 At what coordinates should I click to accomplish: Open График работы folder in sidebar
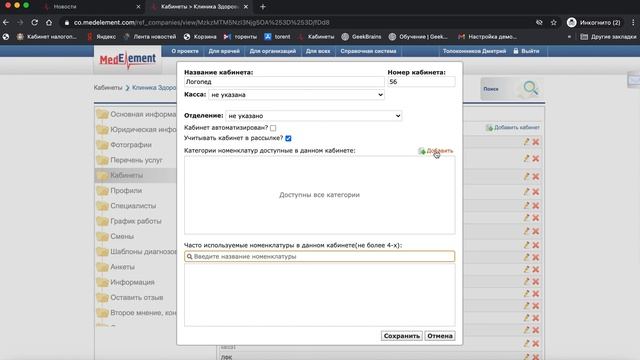[129, 221]
